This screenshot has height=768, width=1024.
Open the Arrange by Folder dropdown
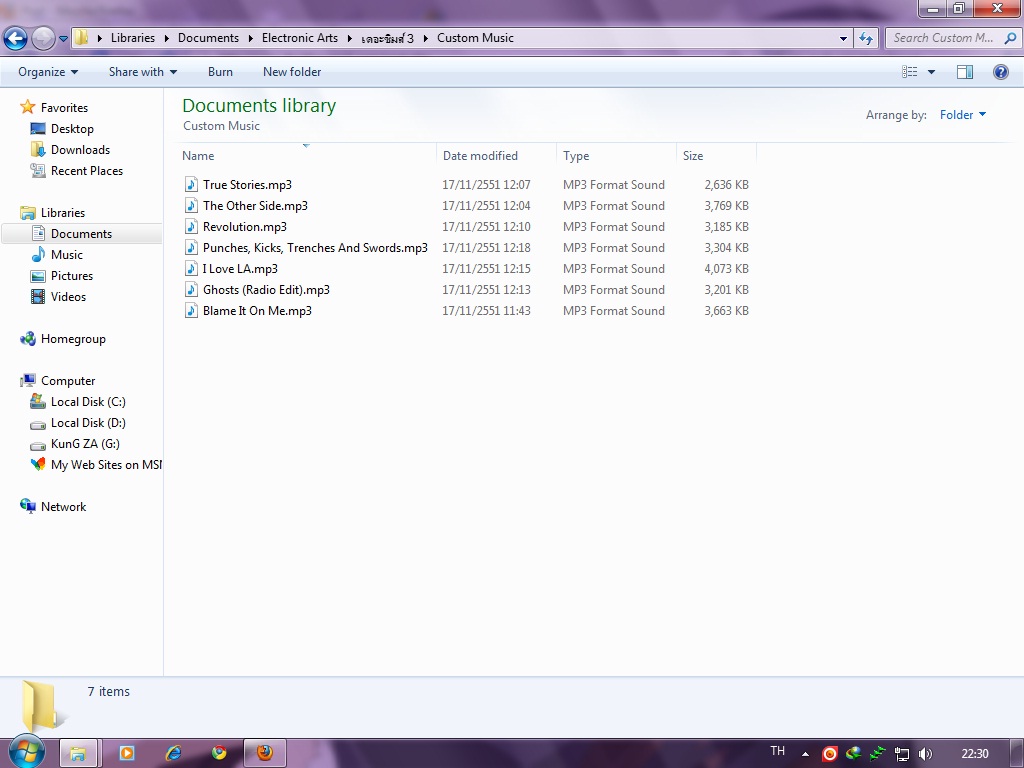[963, 115]
